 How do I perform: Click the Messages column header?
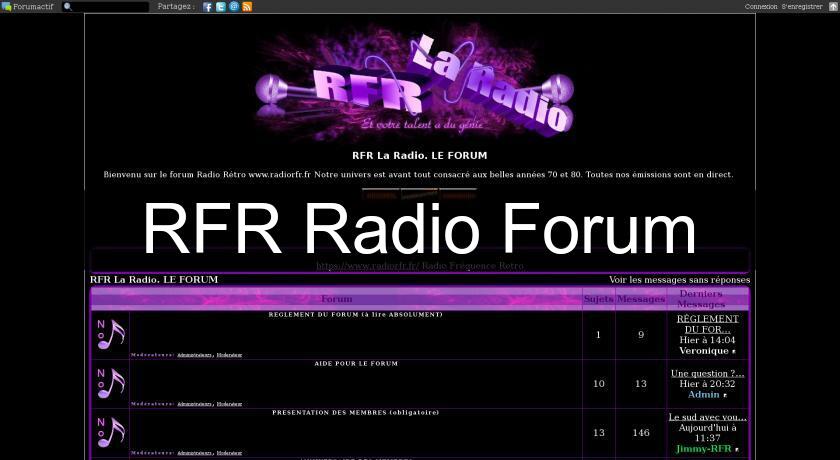pyautogui.click(x=641, y=299)
